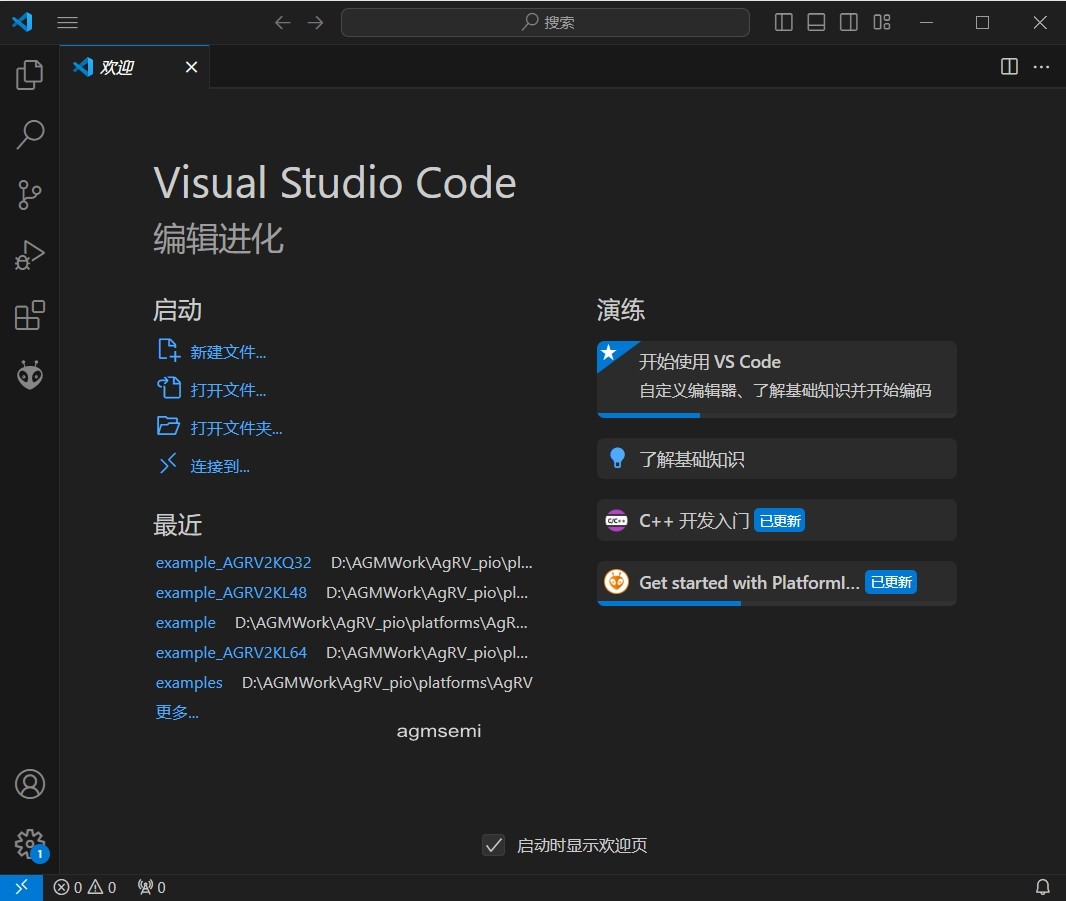Screen dimensions: 1066x901
Task: Open recent project example_AGRV2KQ32
Action: [x=233, y=563]
